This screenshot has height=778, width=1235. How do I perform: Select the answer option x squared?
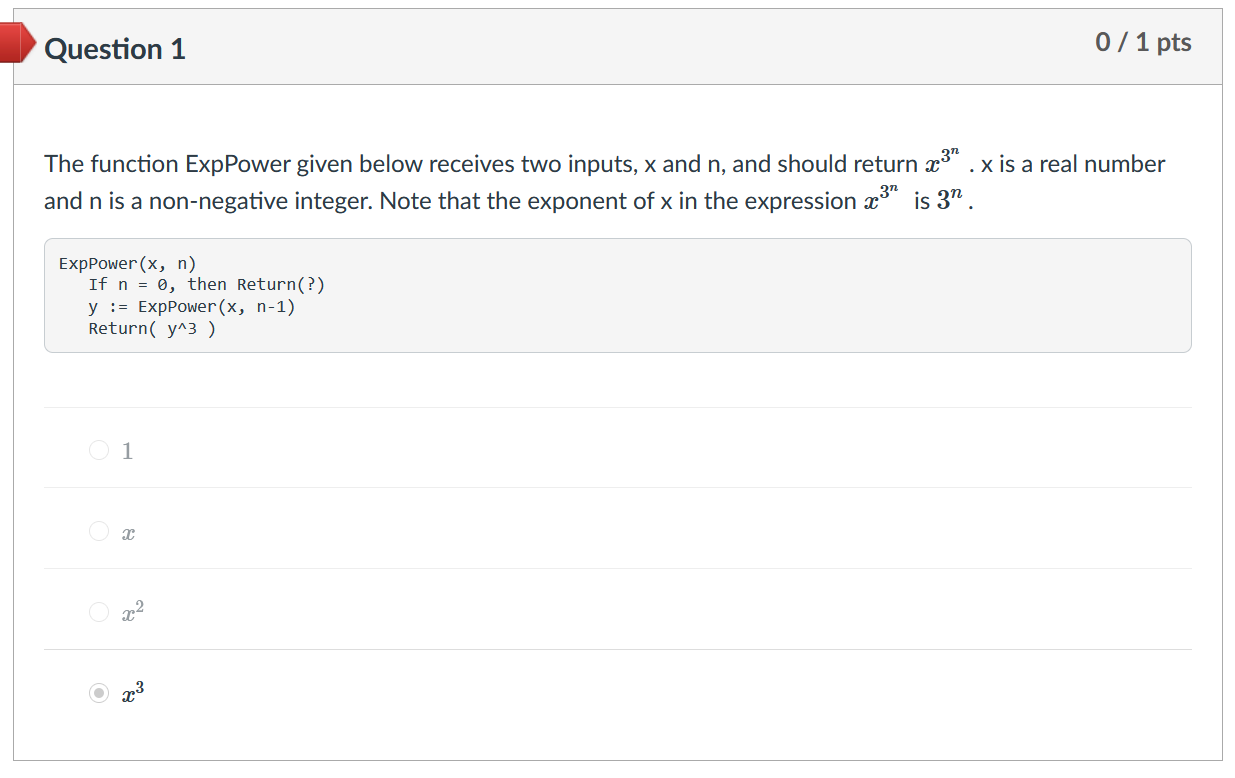coord(98,611)
